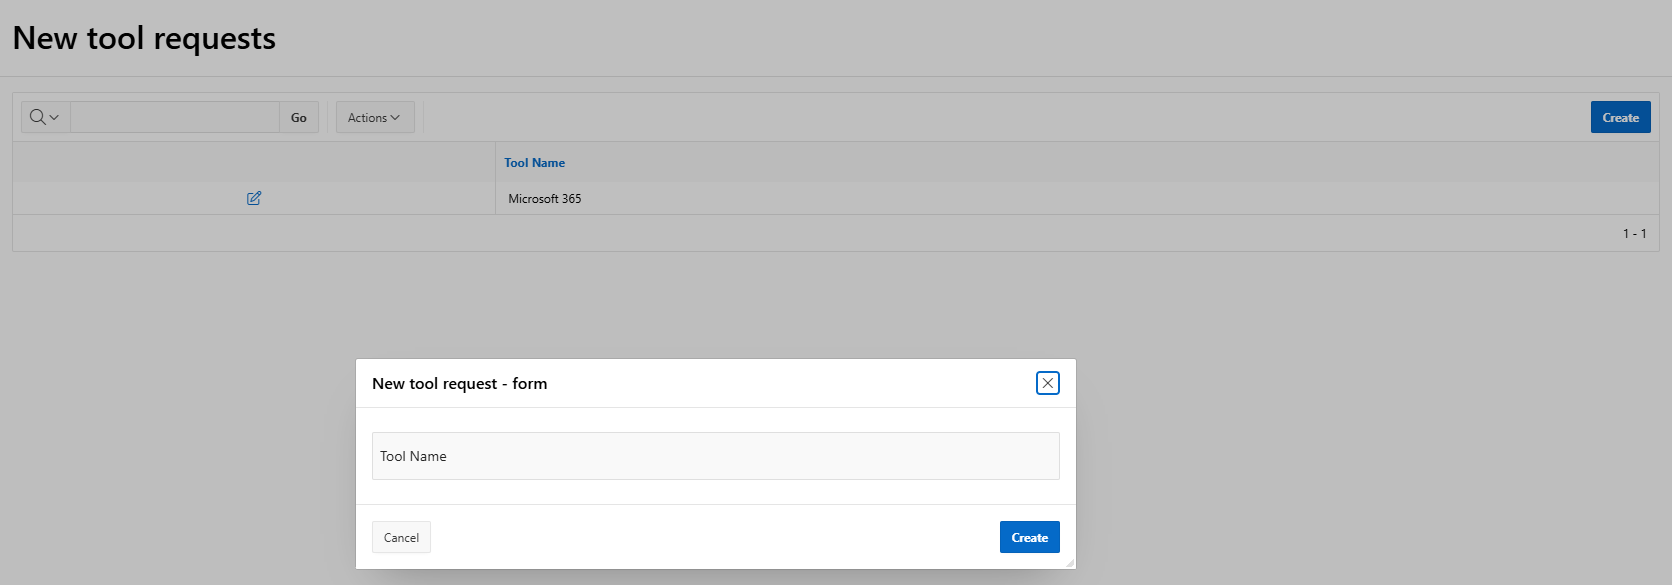Click the blank footer area between Cancel and Create
The image size is (1672, 585).
(715, 537)
